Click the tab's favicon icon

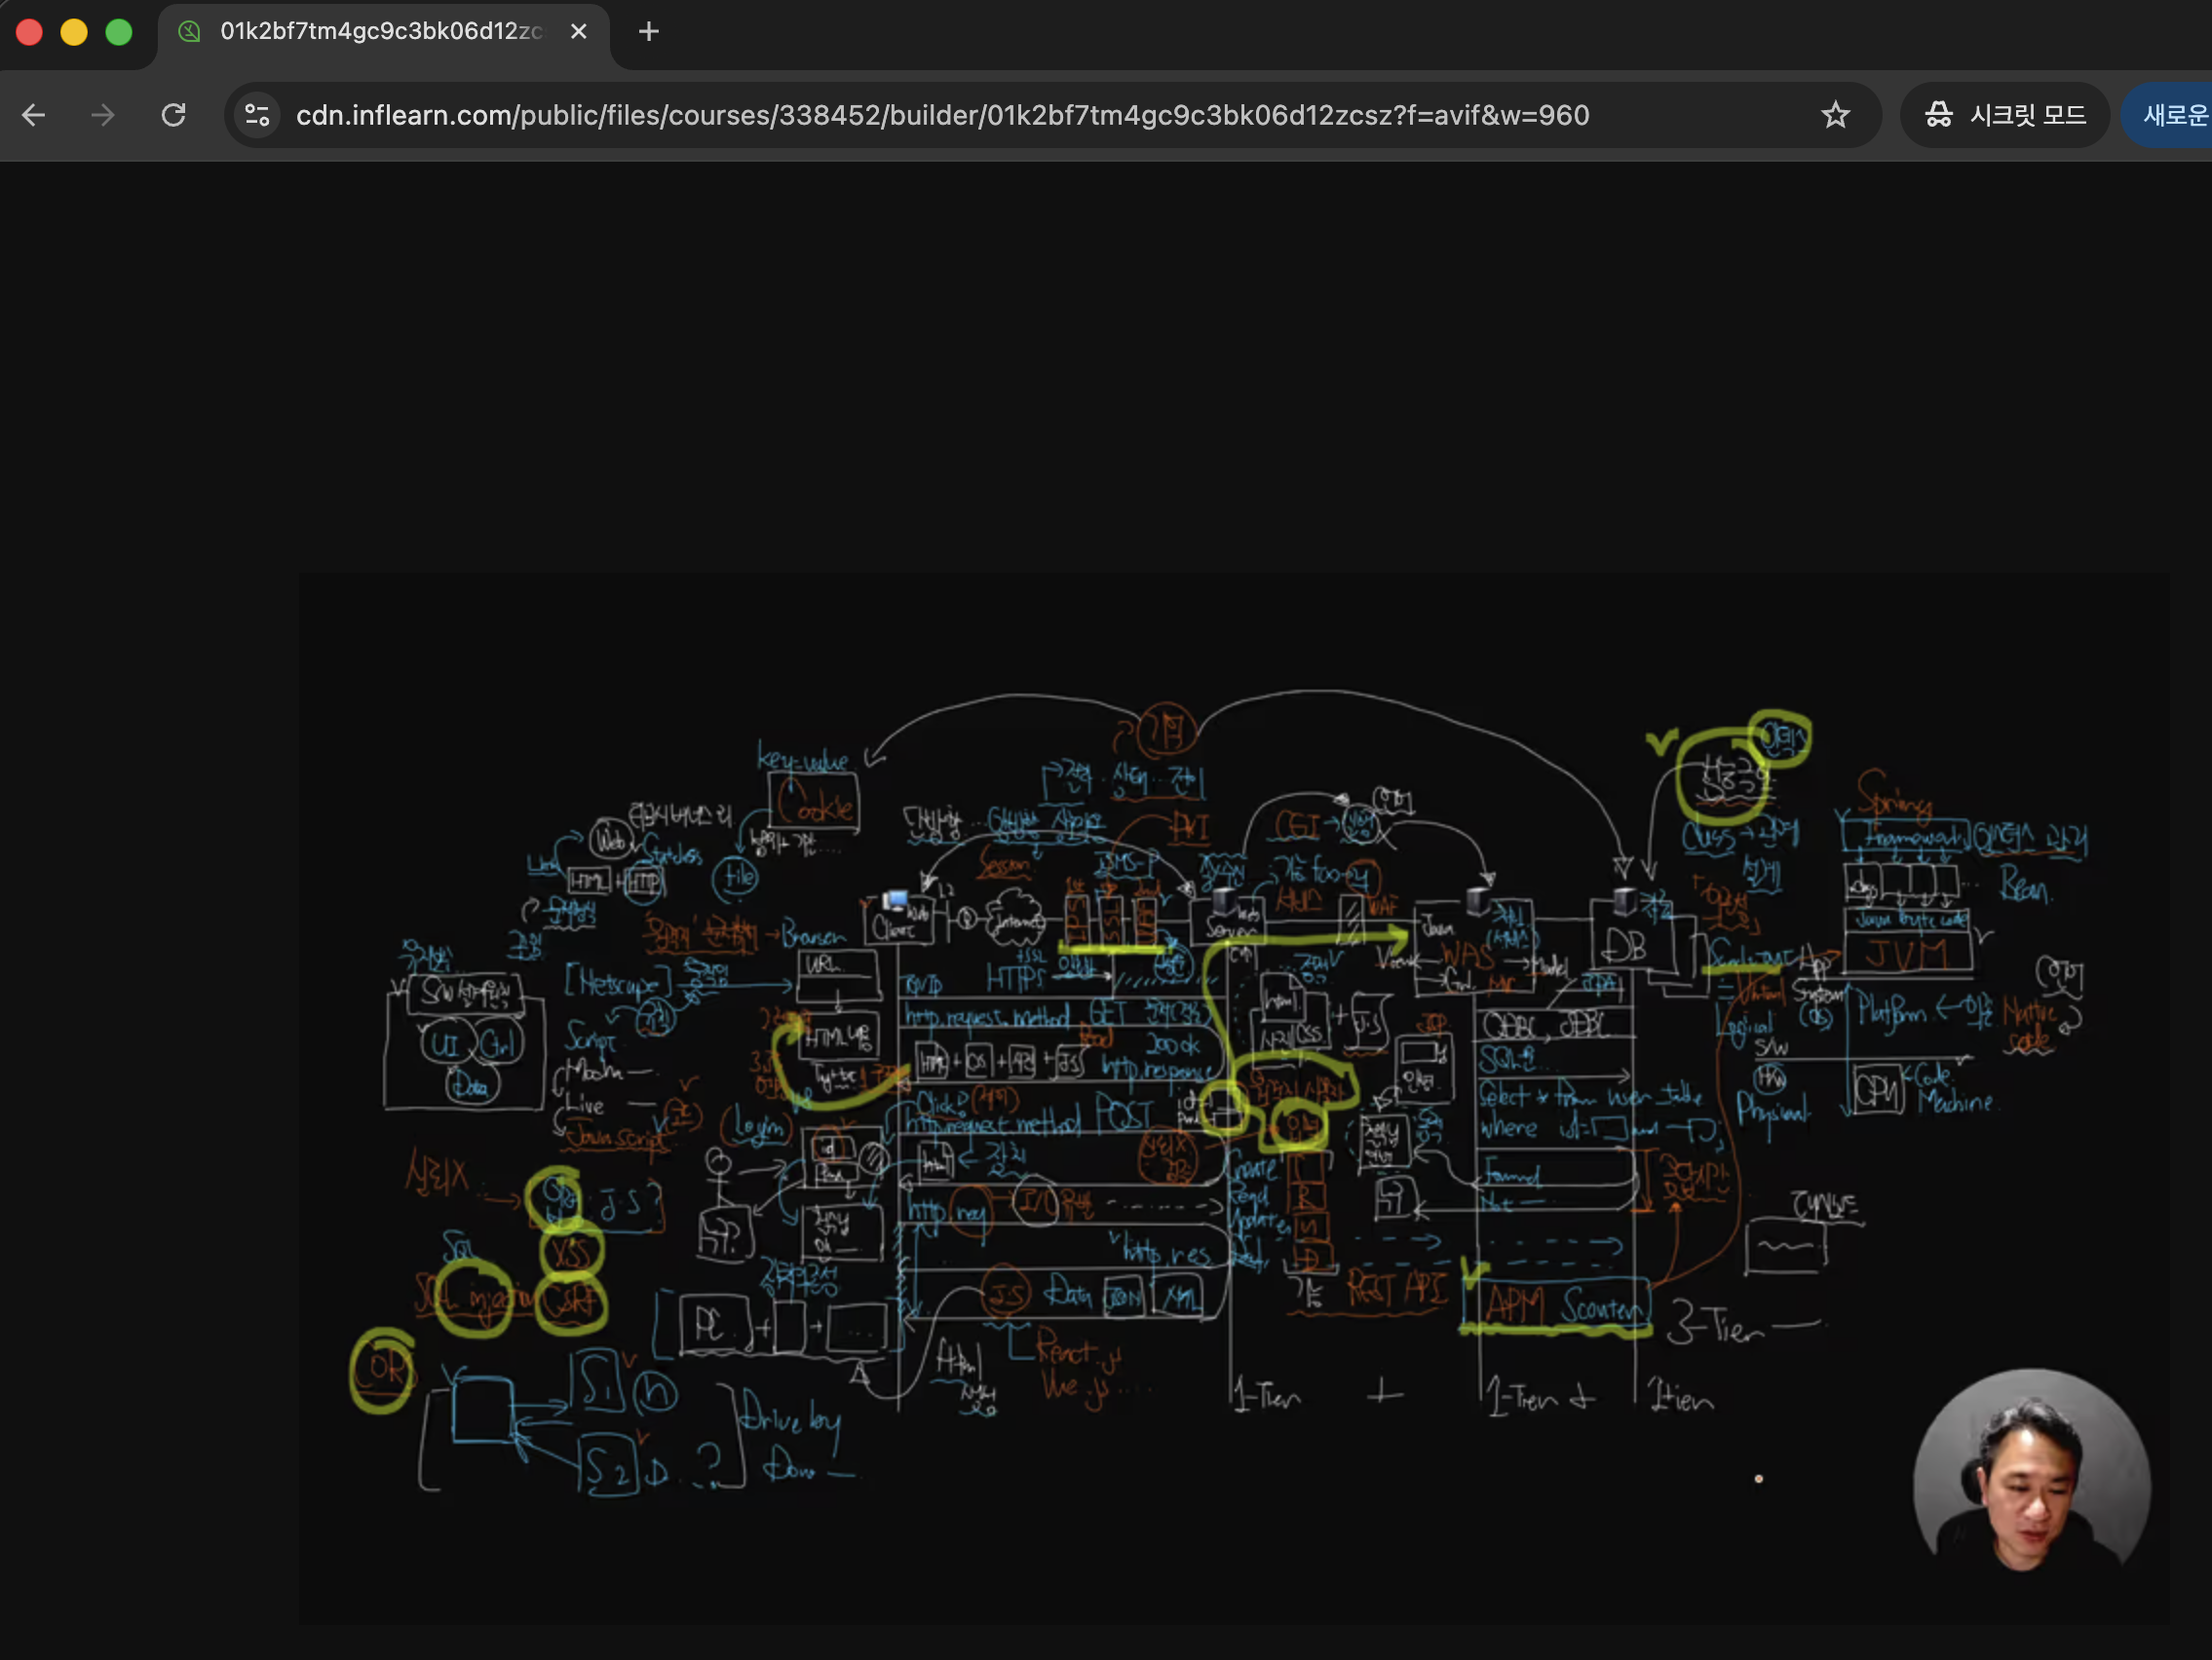tap(189, 32)
